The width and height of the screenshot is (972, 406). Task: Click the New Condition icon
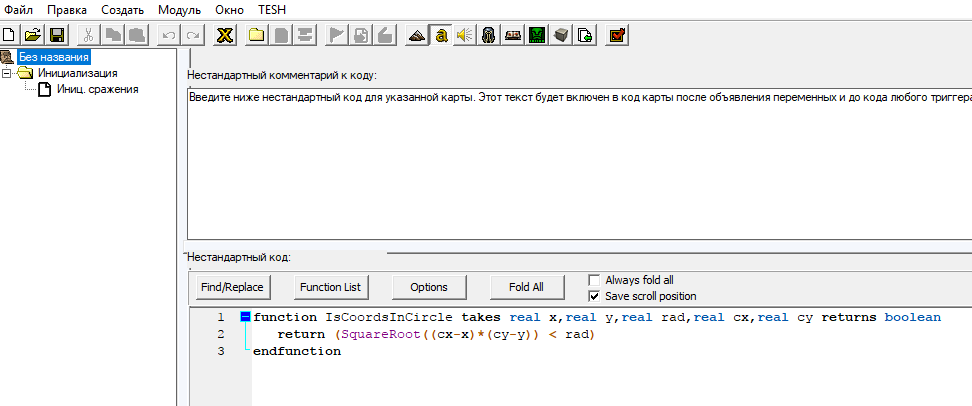click(x=361, y=35)
